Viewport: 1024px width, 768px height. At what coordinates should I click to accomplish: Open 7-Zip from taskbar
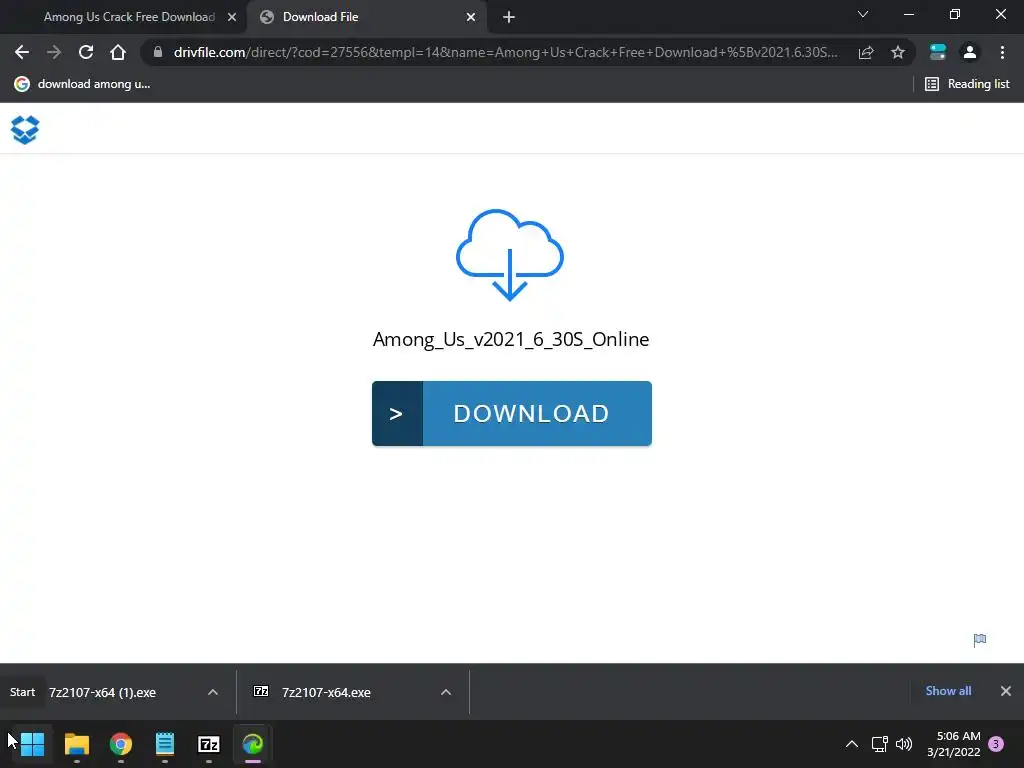209,744
